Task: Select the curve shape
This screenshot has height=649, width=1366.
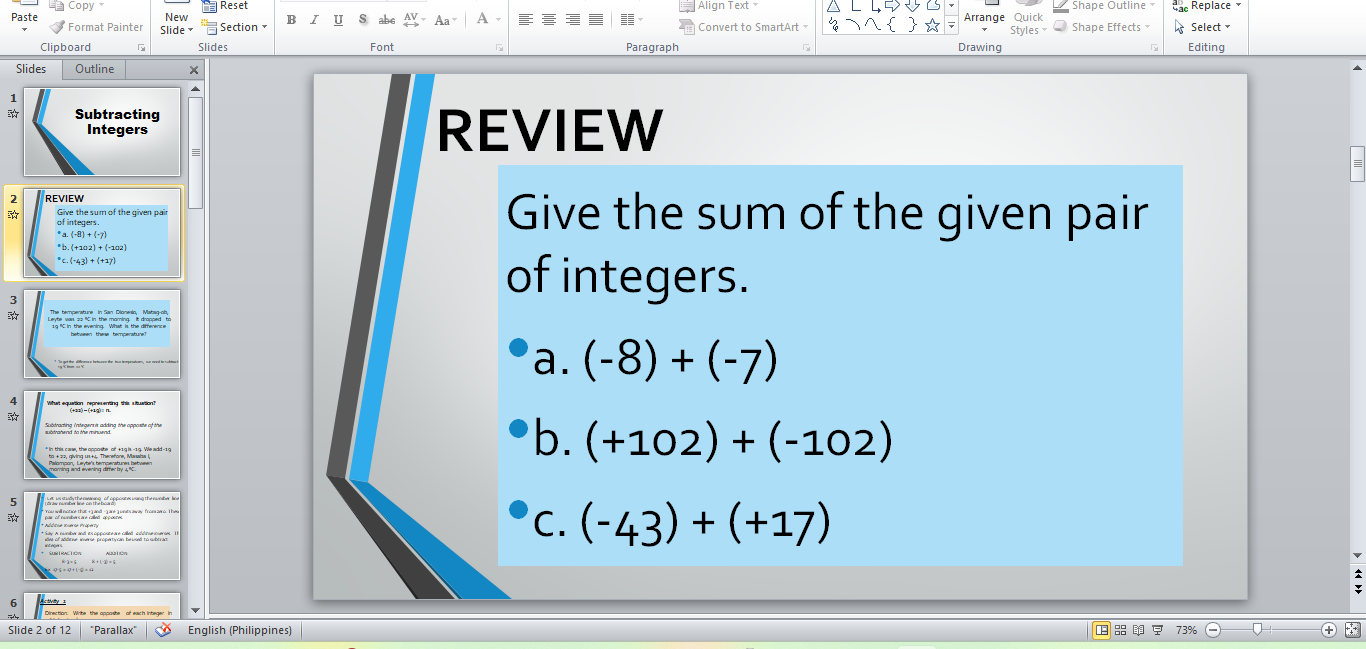Action: (x=872, y=25)
